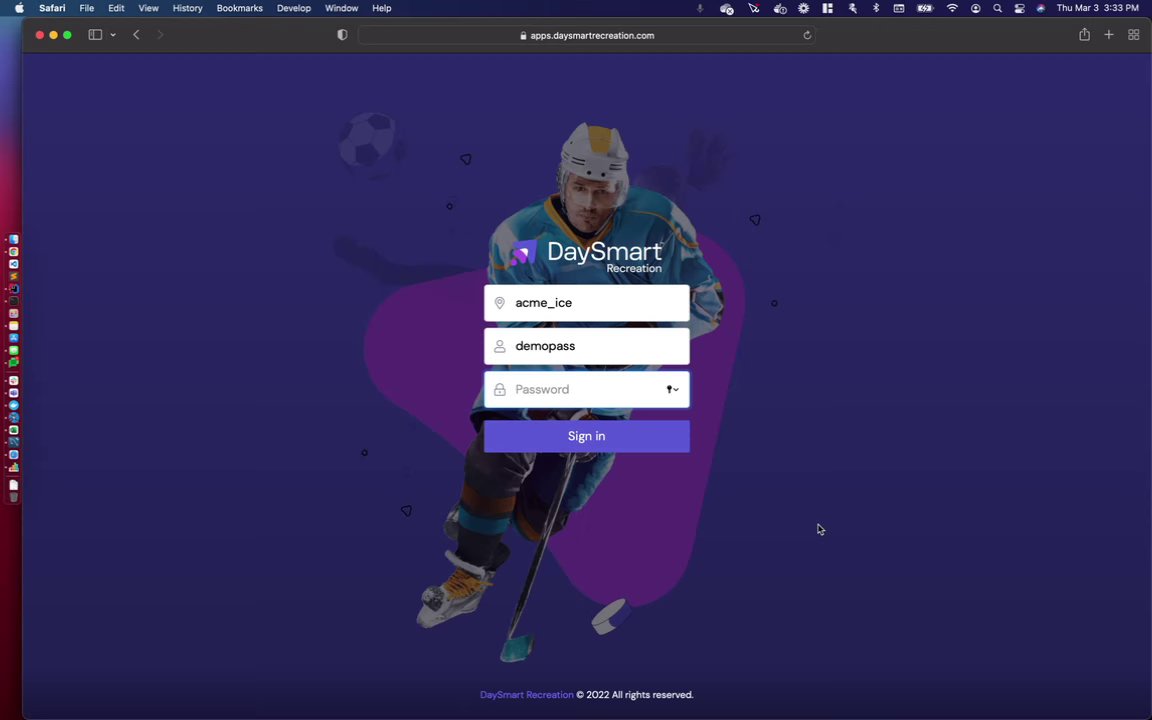Open Finder from the Dock
The width and height of the screenshot is (1152, 720).
click(x=13, y=240)
